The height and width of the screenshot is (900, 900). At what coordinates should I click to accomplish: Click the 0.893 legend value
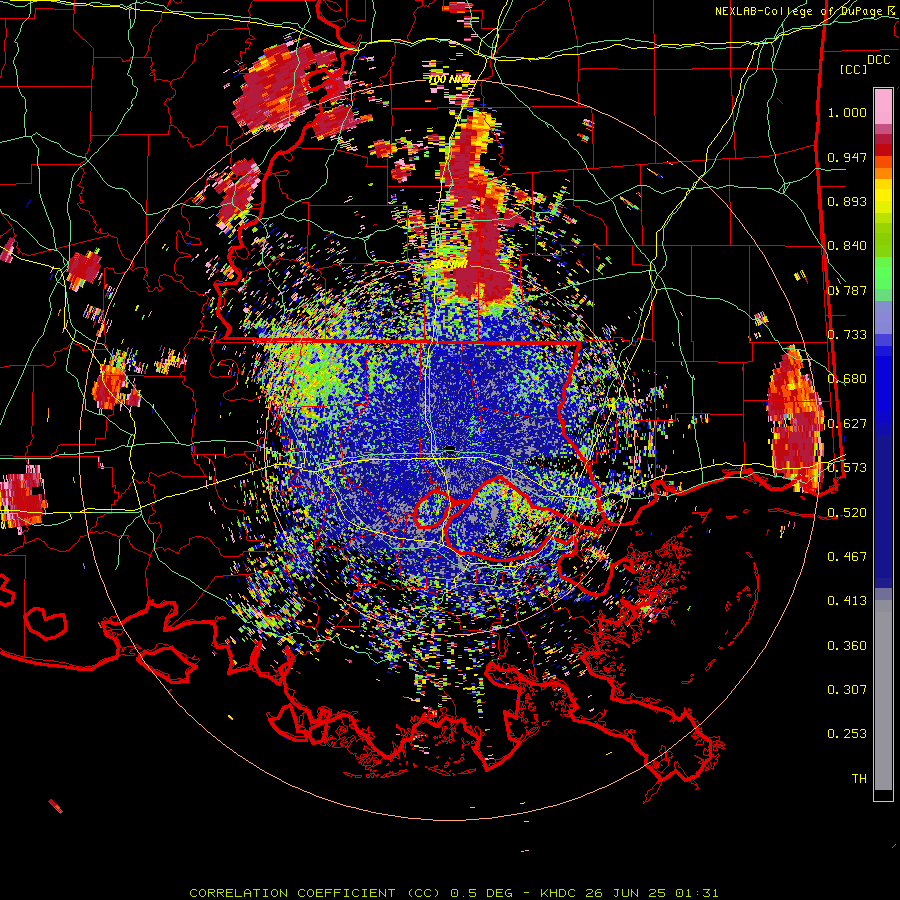(x=847, y=201)
